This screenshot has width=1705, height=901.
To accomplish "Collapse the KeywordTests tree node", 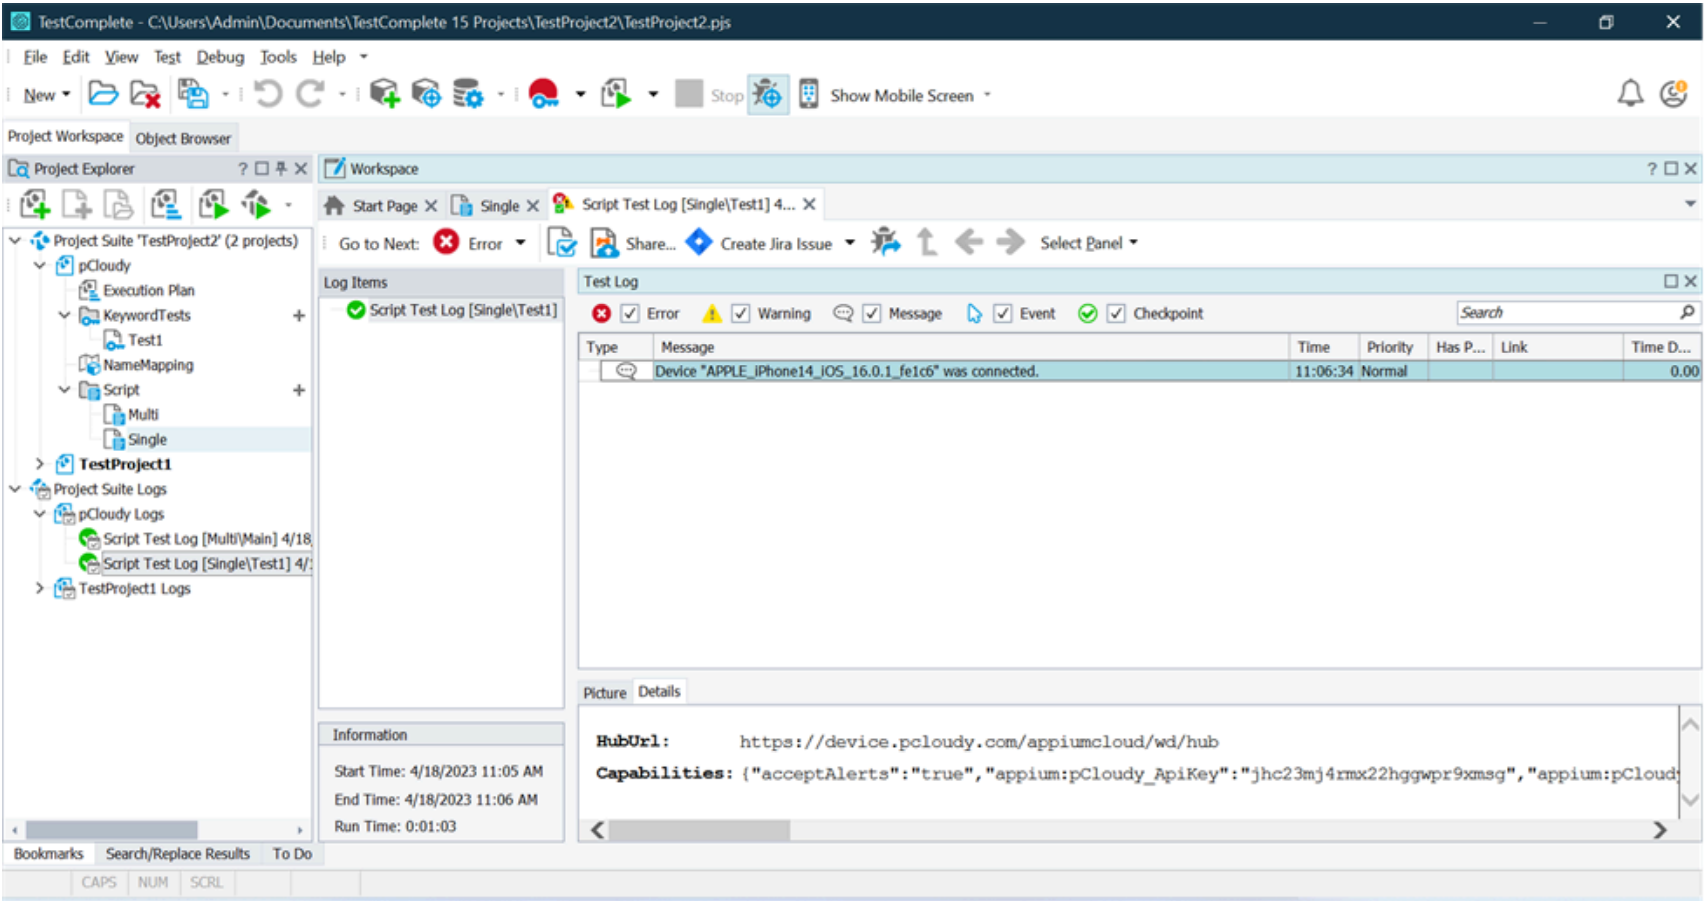I will point(65,315).
